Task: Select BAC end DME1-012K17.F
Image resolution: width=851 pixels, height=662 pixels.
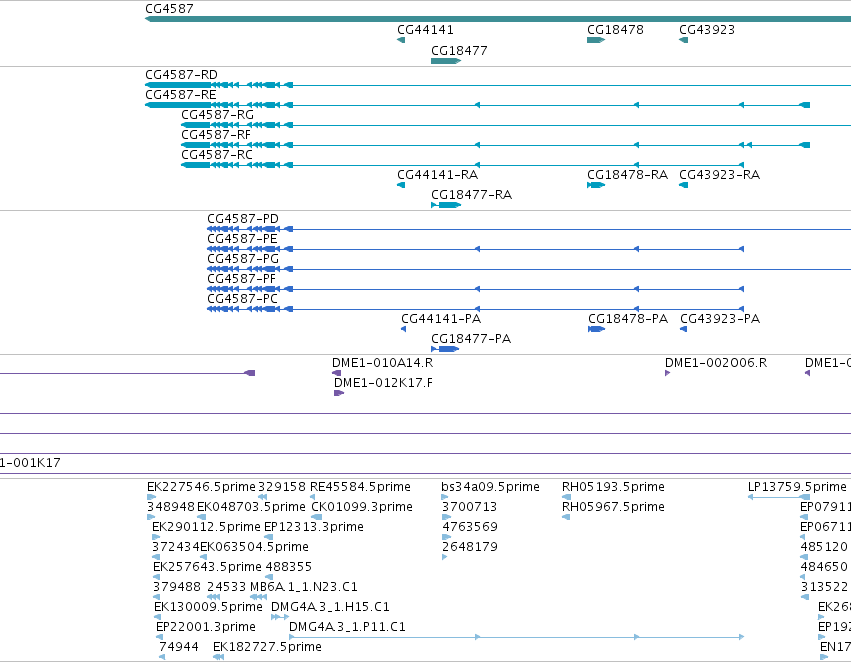Action: pos(383,383)
